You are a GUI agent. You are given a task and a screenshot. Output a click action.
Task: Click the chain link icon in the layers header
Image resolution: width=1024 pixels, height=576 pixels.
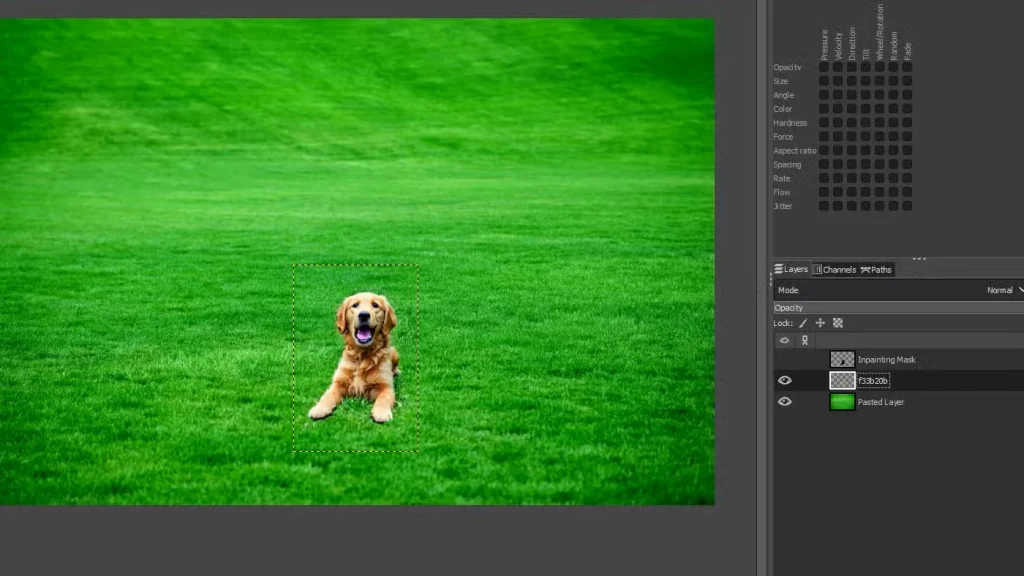[x=804, y=341]
